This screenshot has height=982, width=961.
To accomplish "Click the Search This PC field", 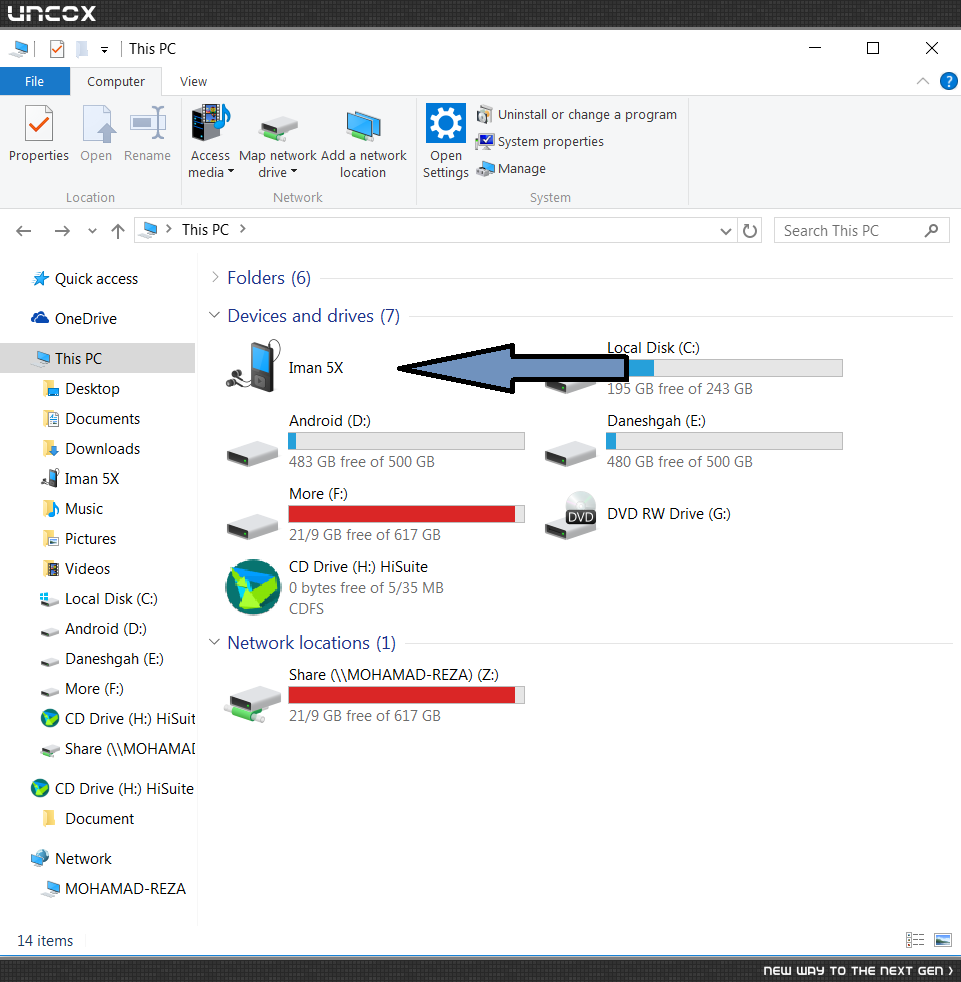I will (x=861, y=230).
